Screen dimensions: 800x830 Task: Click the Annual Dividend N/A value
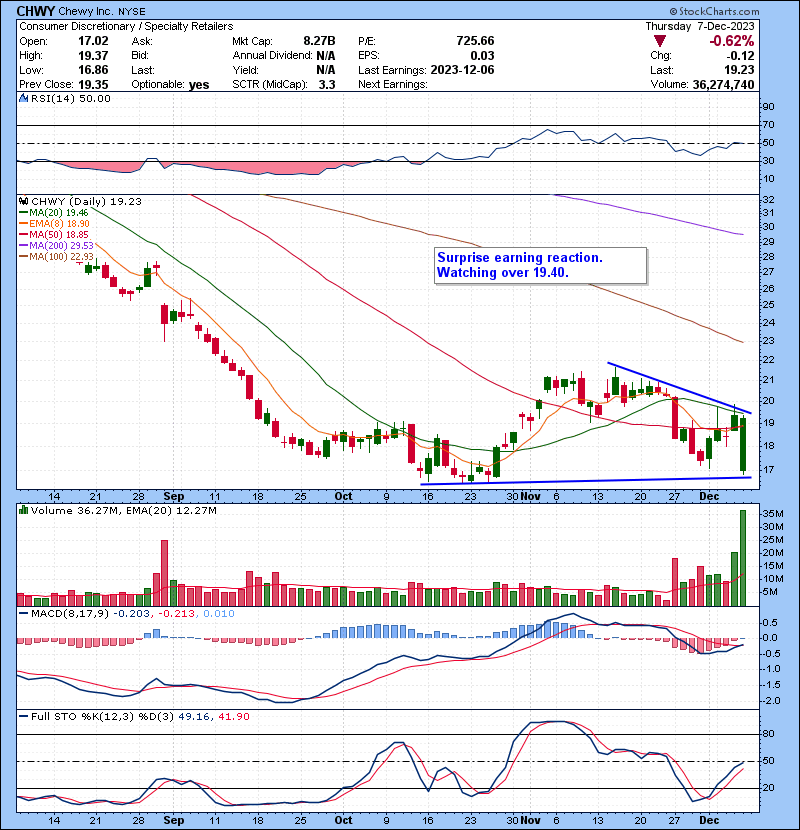coord(326,56)
